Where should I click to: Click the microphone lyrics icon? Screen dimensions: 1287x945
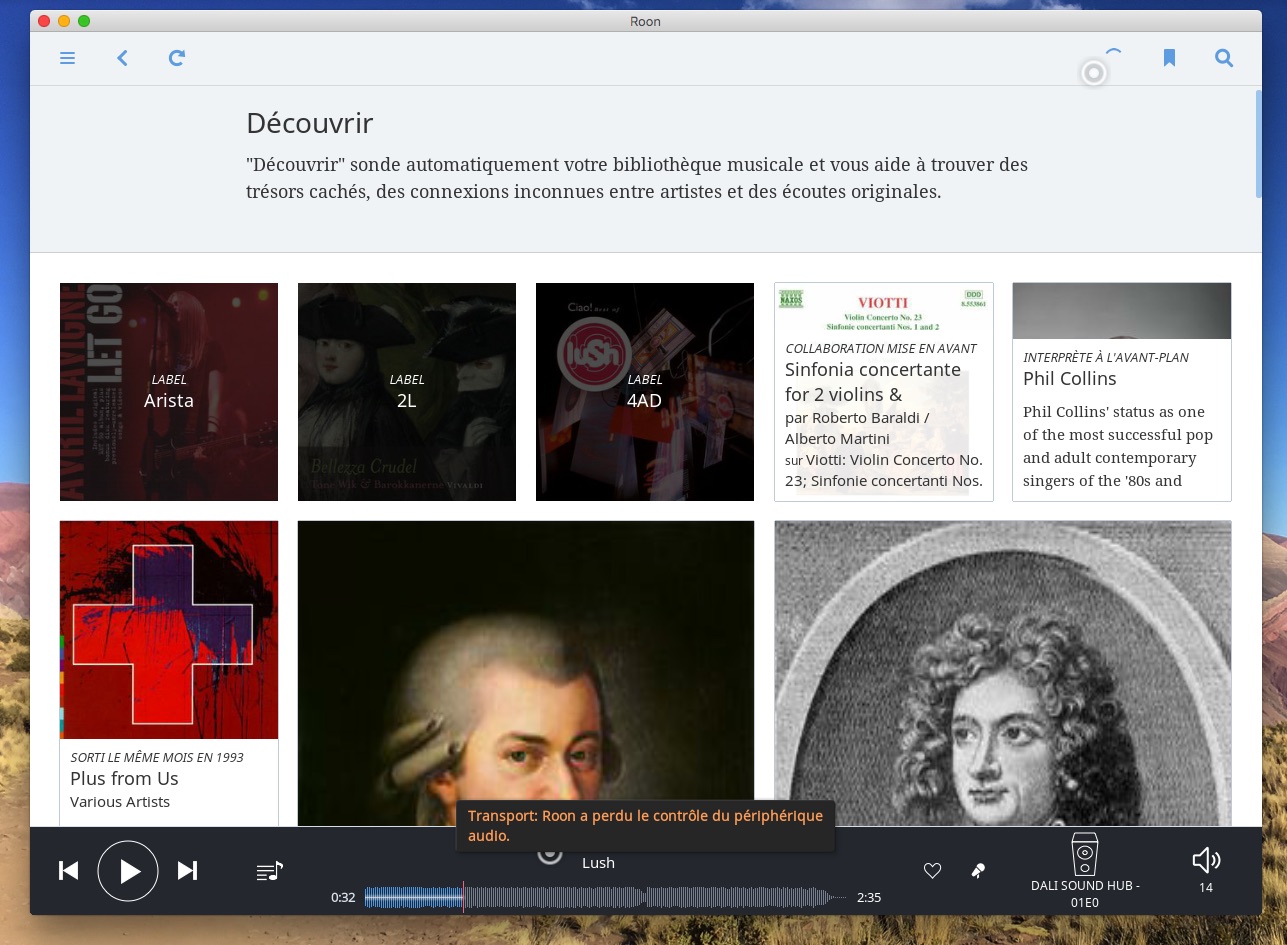[978, 871]
